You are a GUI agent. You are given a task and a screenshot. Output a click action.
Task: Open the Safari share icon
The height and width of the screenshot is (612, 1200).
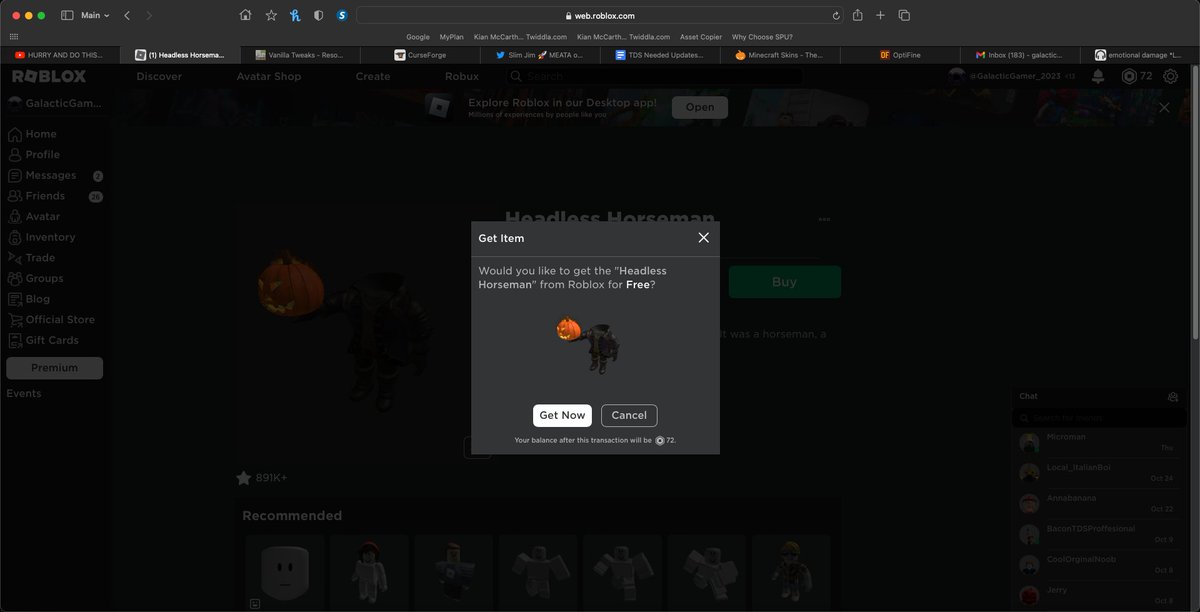coord(858,15)
